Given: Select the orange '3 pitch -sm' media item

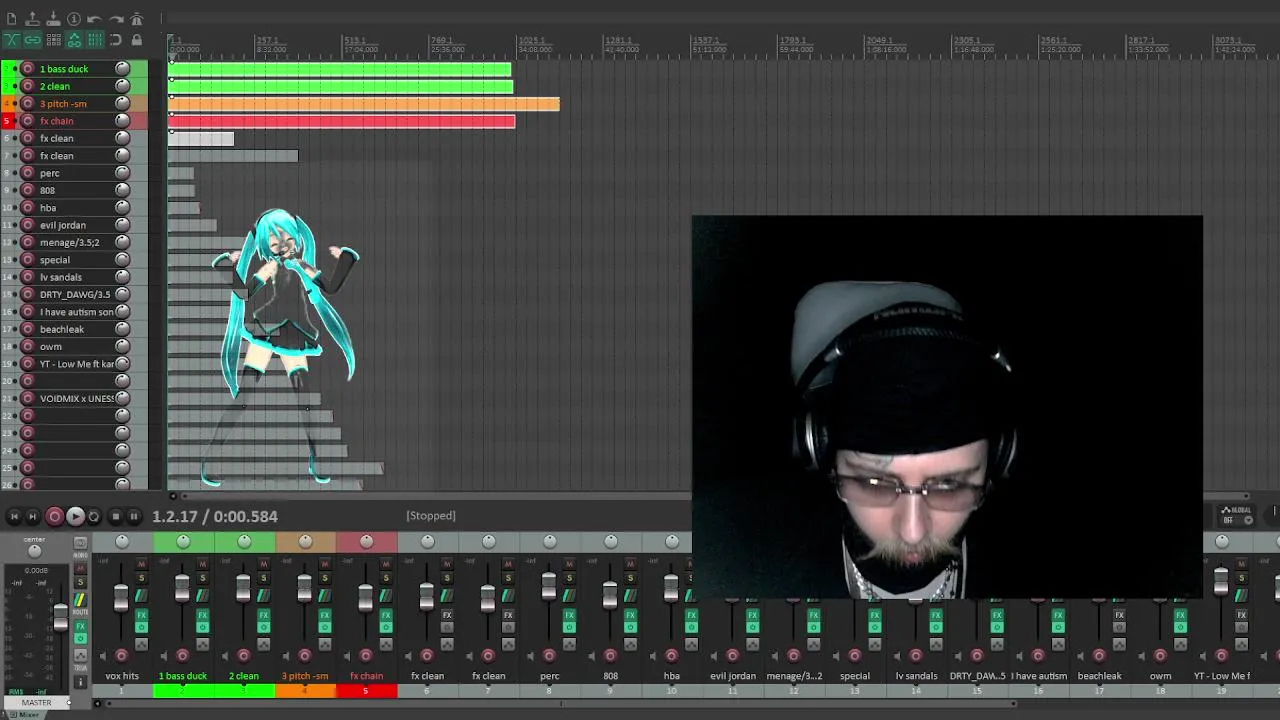Looking at the screenshot, I should [364, 104].
